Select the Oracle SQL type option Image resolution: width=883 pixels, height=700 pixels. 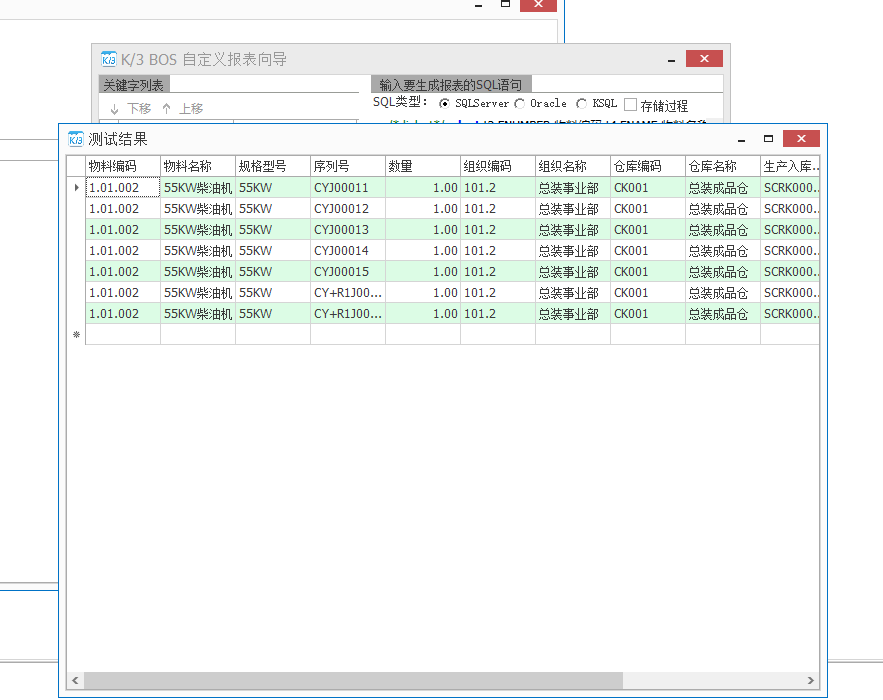coord(520,104)
